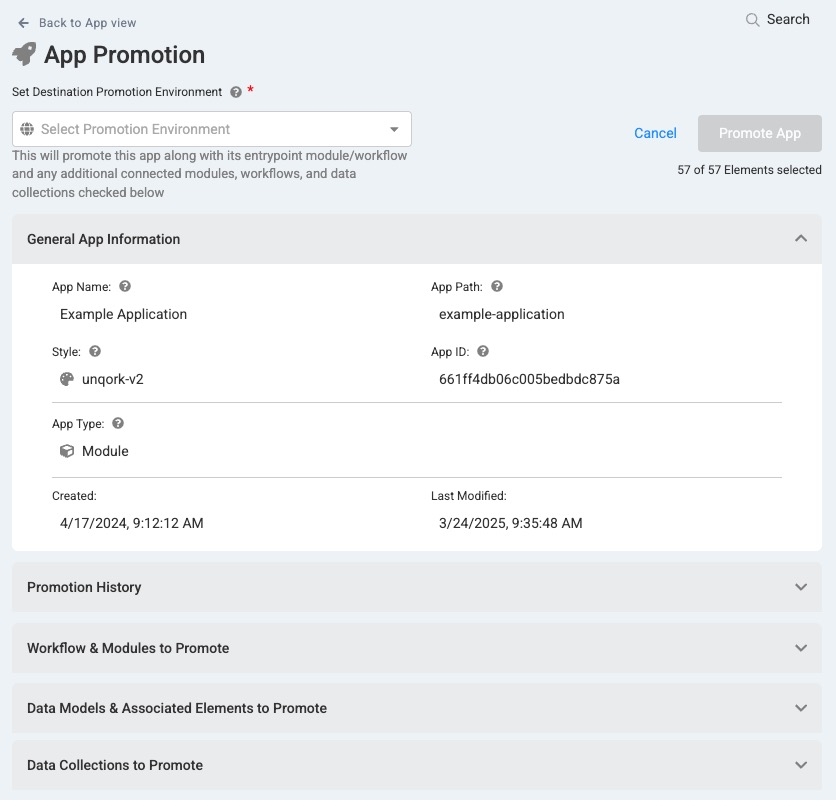Click the 57 of 57 Elements selected text
The height and width of the screenshot is (806, 836).
pos(749,170)
